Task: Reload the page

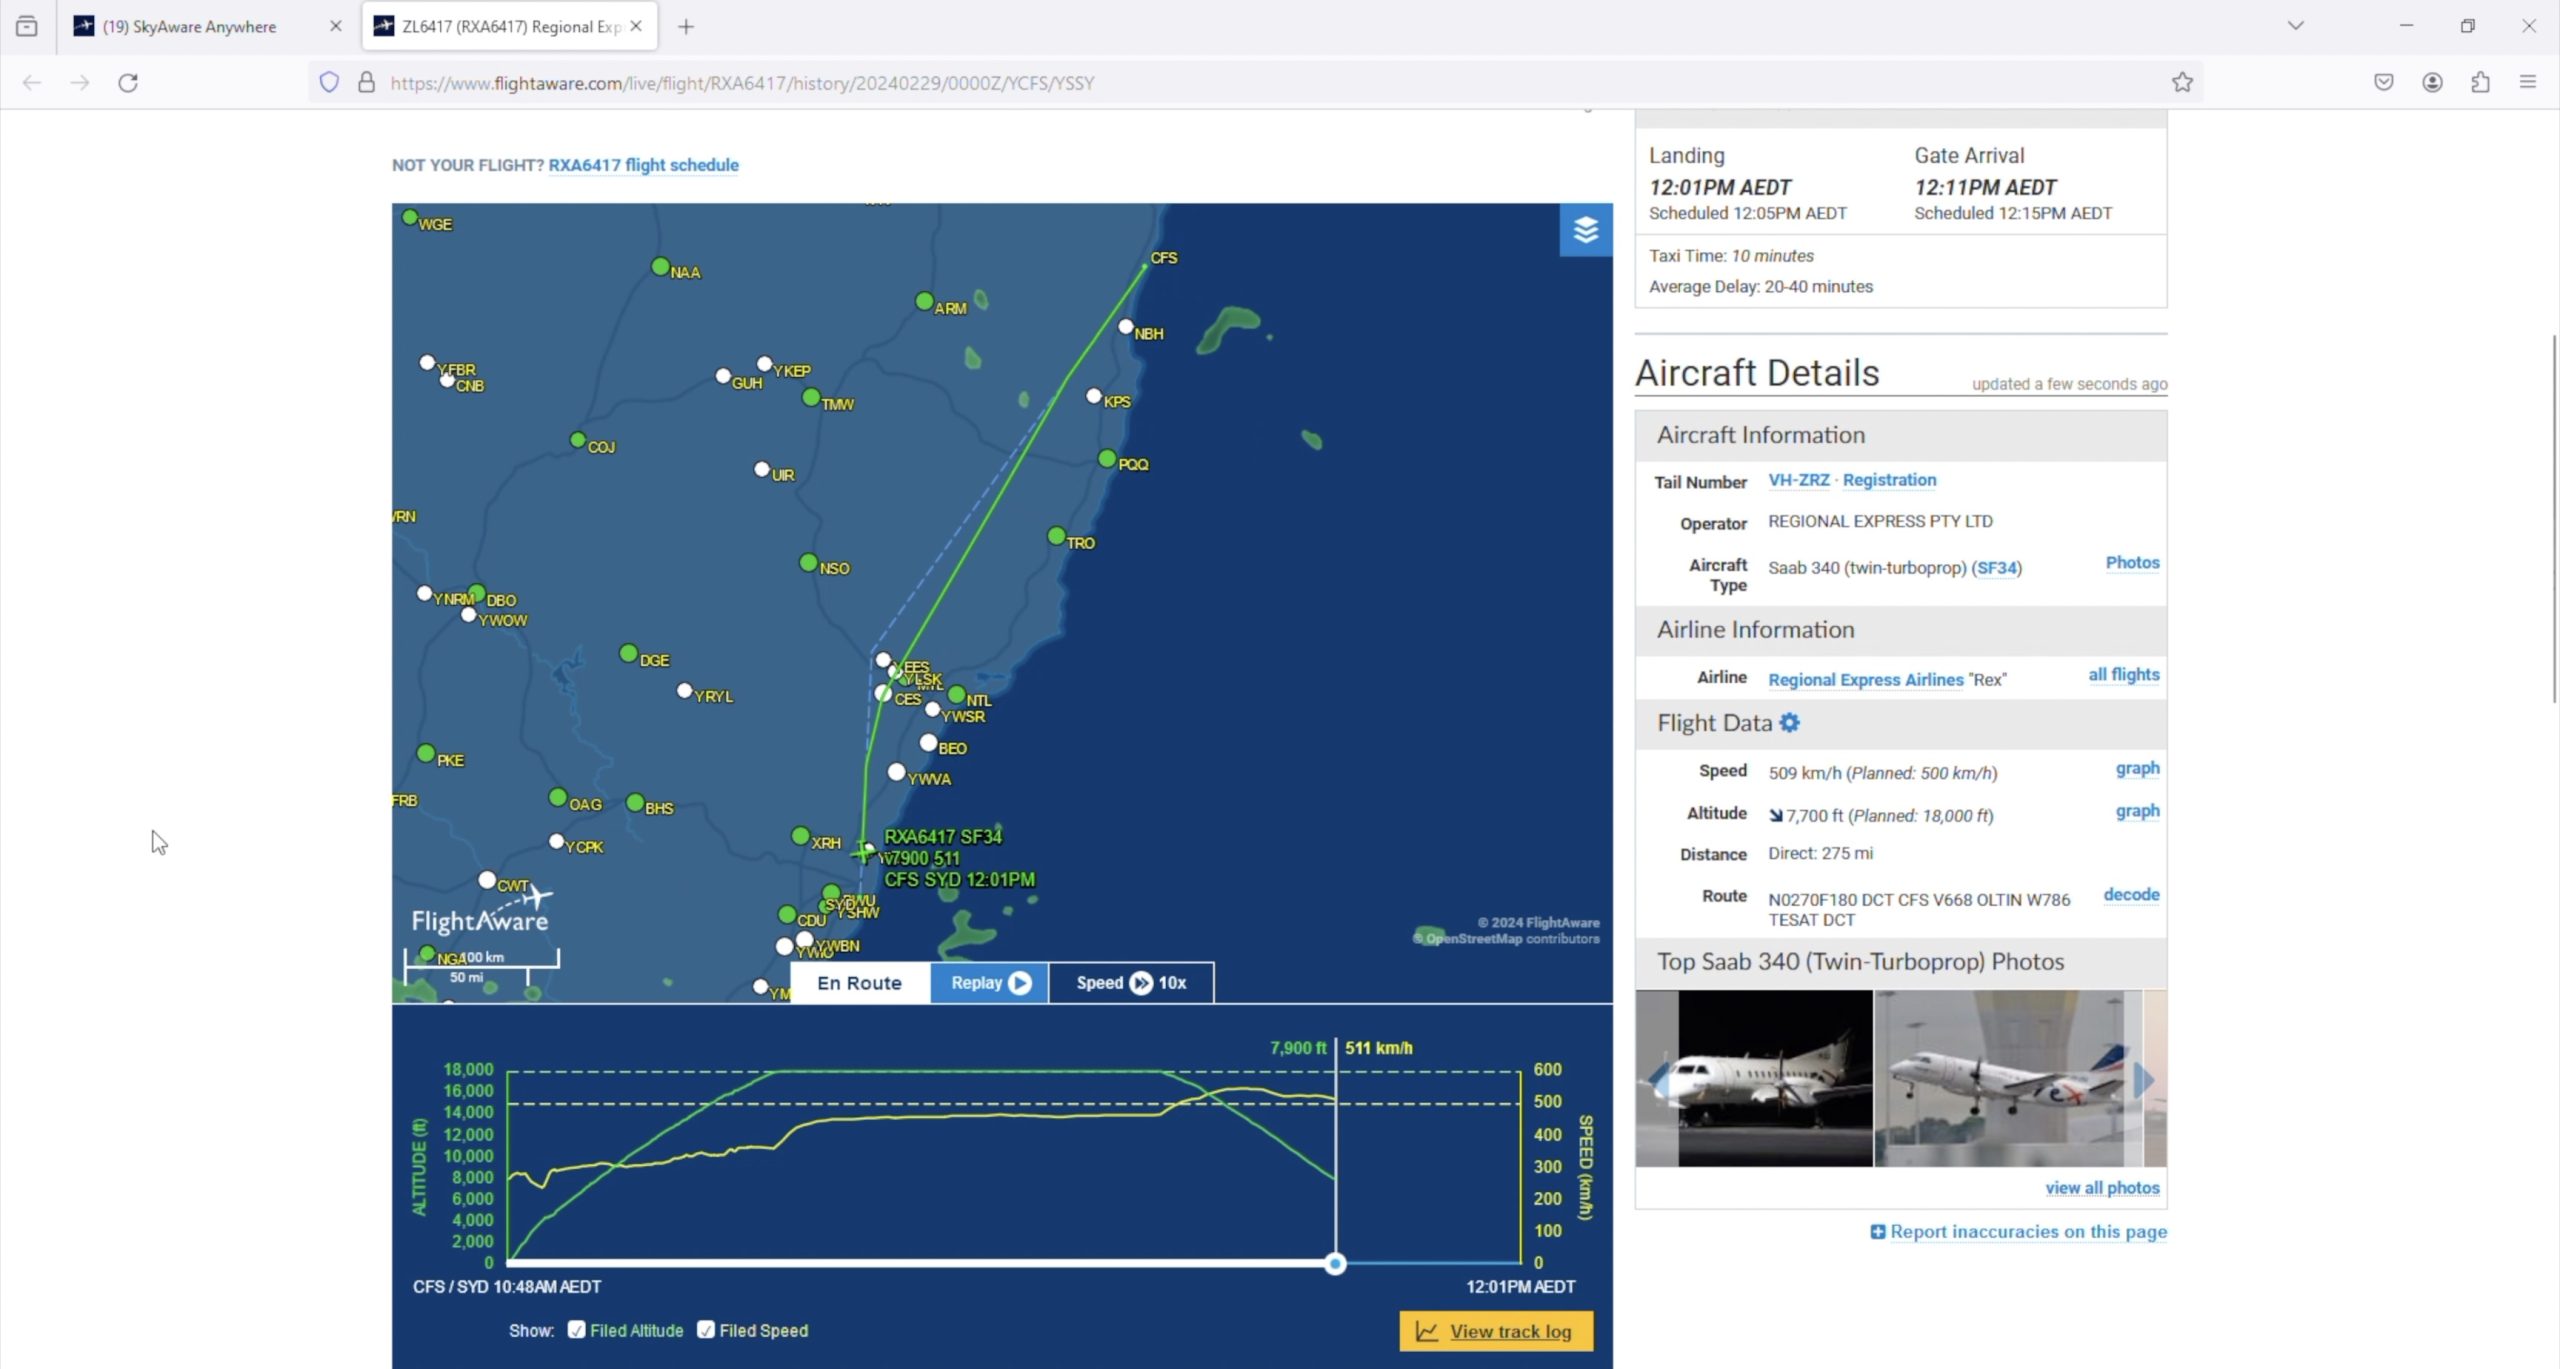Action: click(128, 83)
